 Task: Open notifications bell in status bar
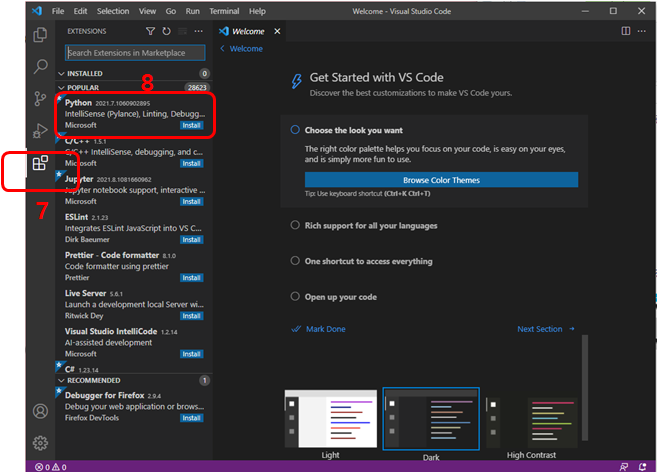(x=642, y=467)
